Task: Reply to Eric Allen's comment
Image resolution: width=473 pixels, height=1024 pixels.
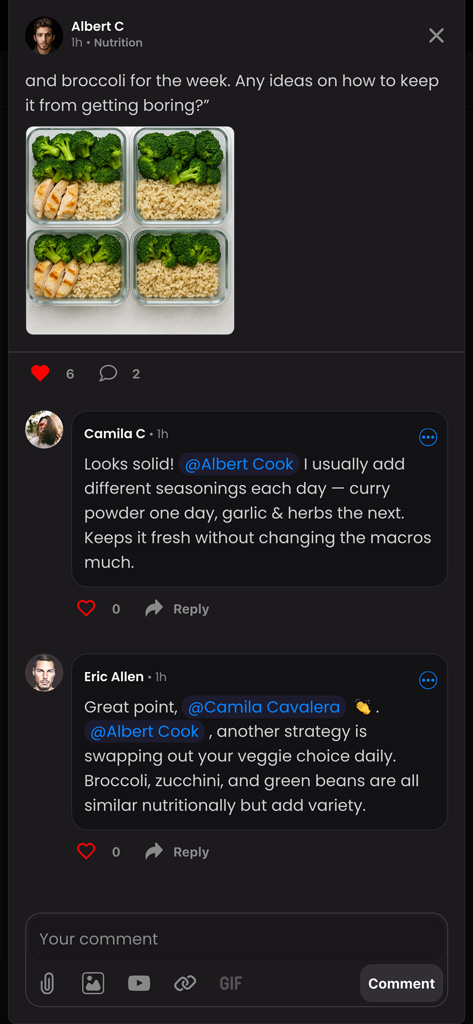Action: 177,852
